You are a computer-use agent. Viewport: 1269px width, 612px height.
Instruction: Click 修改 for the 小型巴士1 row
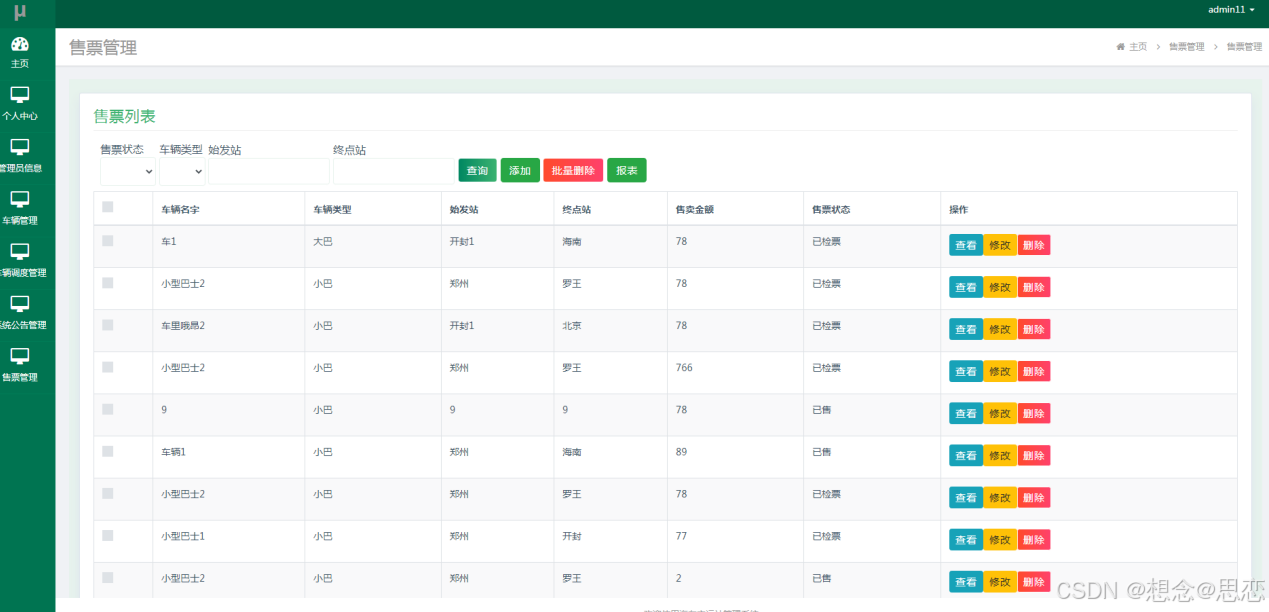(x=1000, y=539)
